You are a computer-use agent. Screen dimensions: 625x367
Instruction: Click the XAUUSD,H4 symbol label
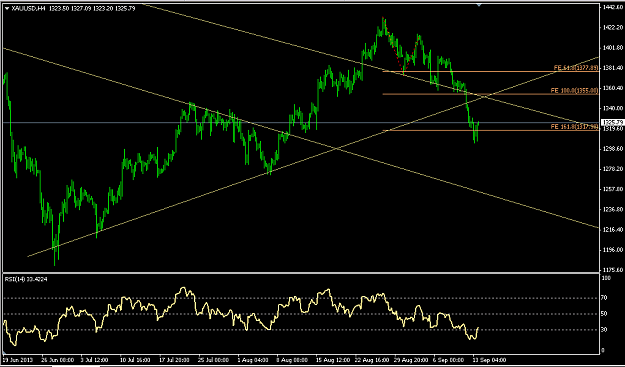pos(28,8)
